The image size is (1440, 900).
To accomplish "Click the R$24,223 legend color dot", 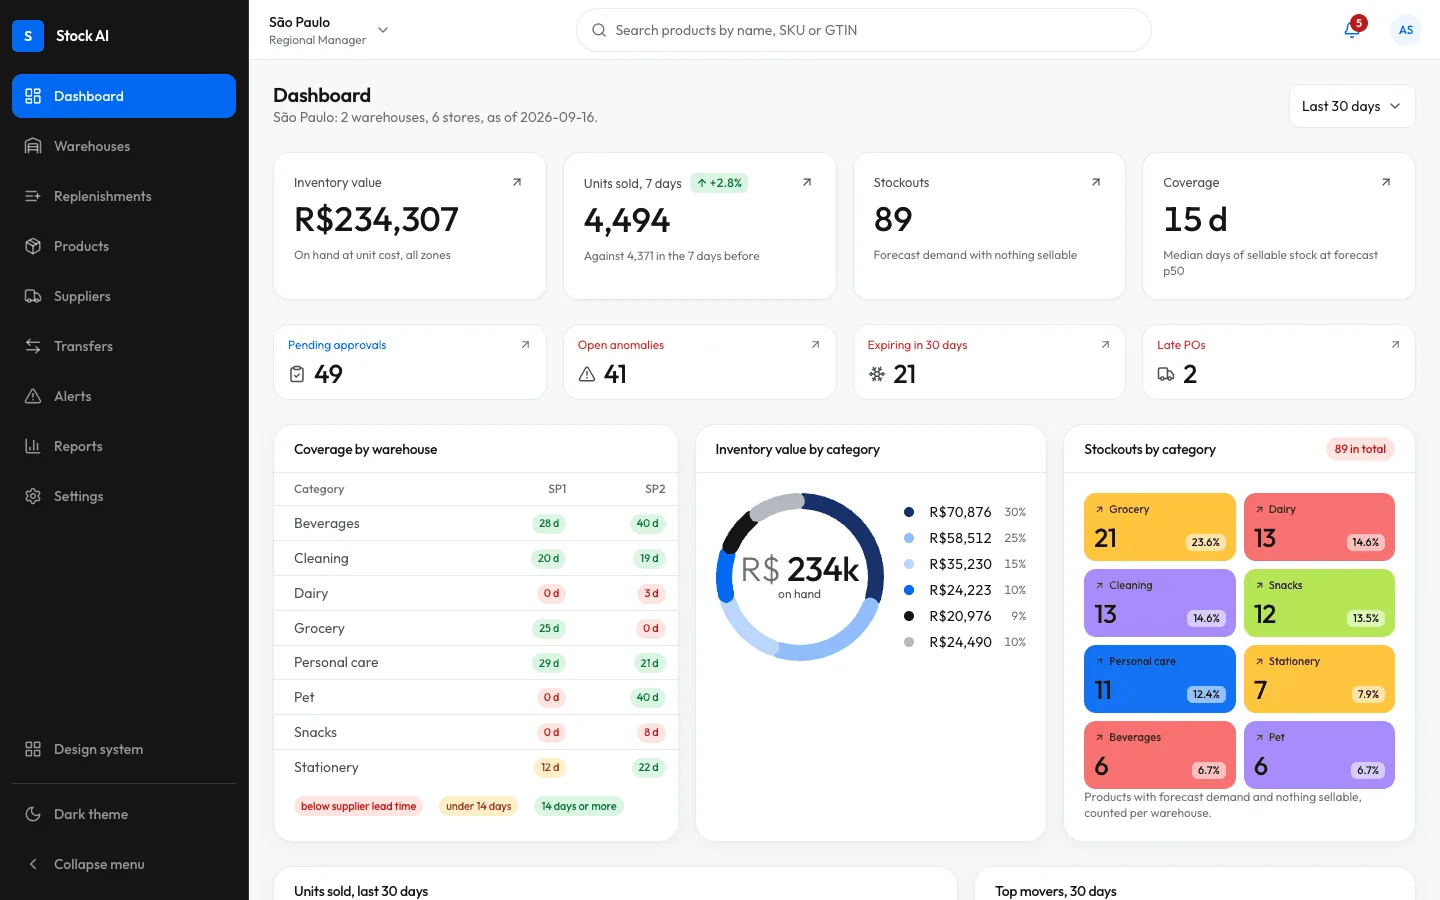I will pyautogui.click(x=909, y=590).
